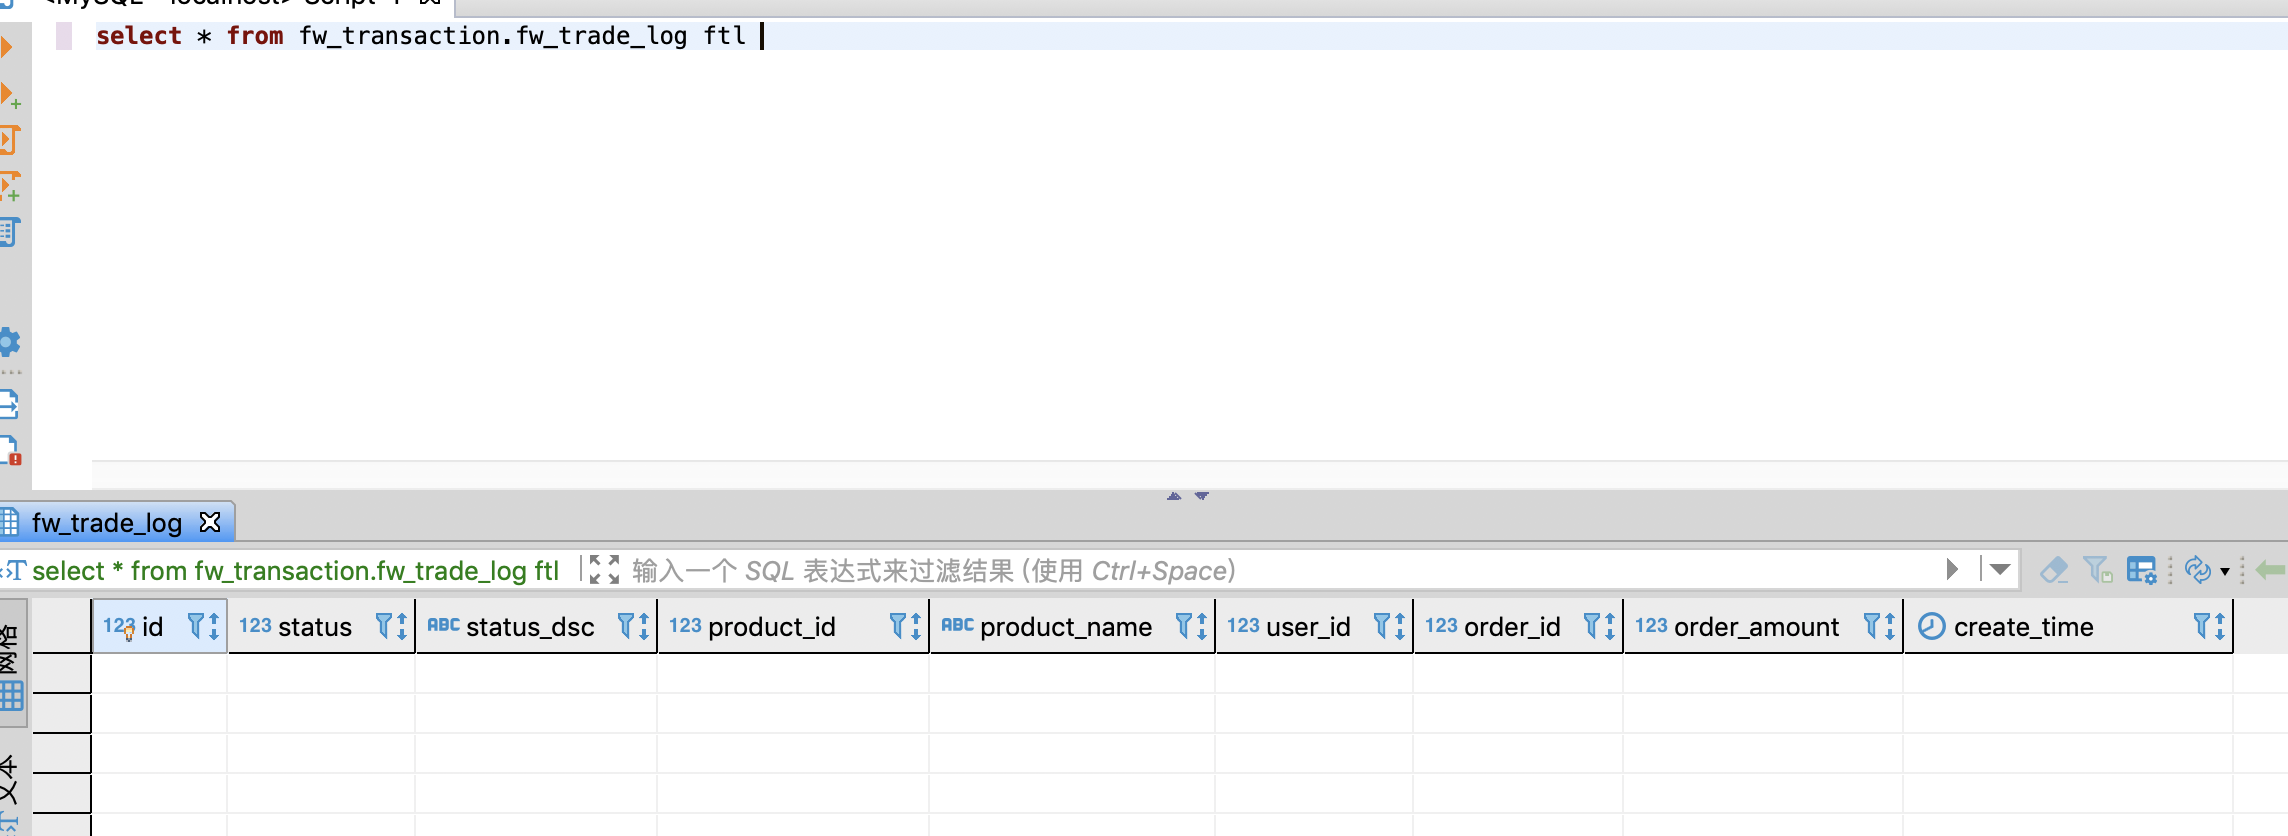Viewport: 2288px width, 836px height.
Task: Toggle the results panel maximize icon
Action: click(x=604, y=570)
